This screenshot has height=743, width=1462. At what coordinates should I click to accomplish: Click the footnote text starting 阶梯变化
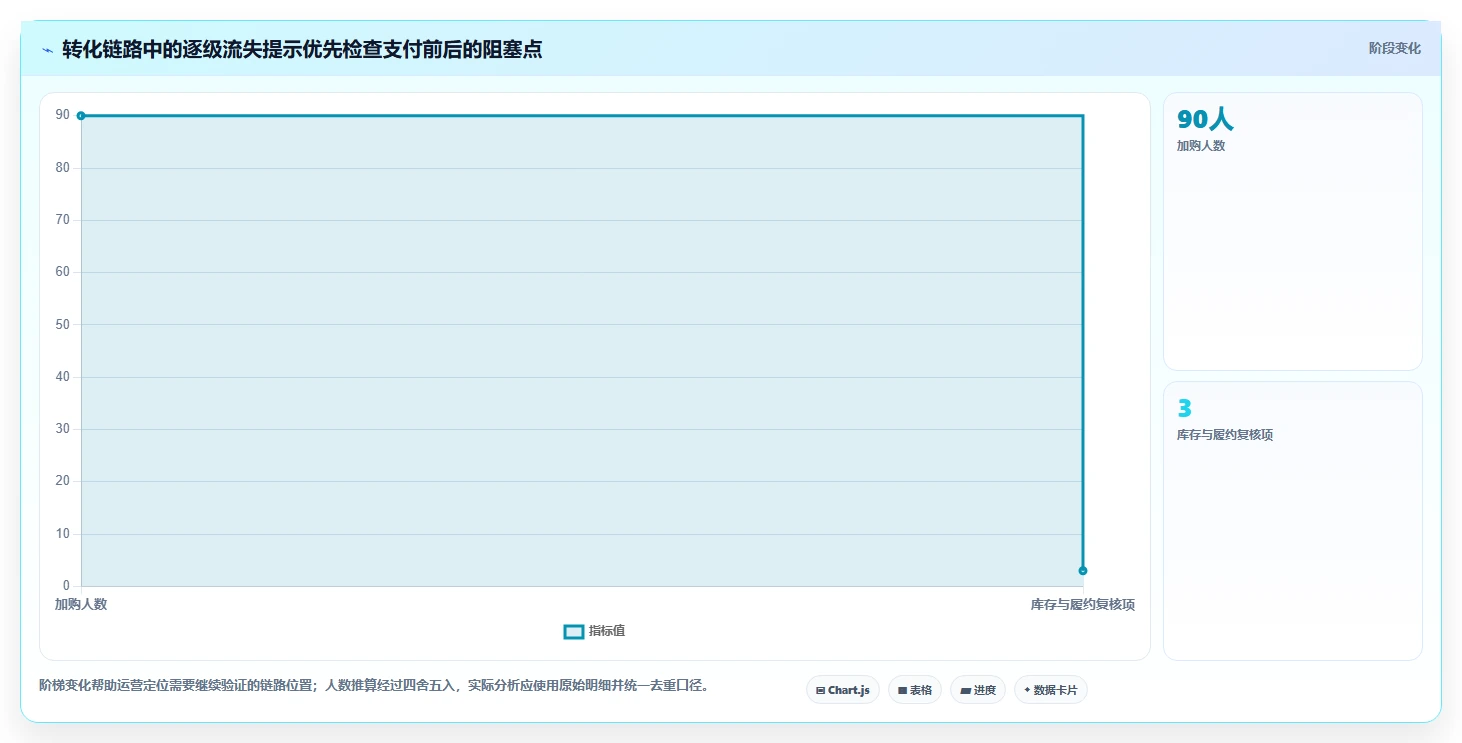click(x=374, y=686)
